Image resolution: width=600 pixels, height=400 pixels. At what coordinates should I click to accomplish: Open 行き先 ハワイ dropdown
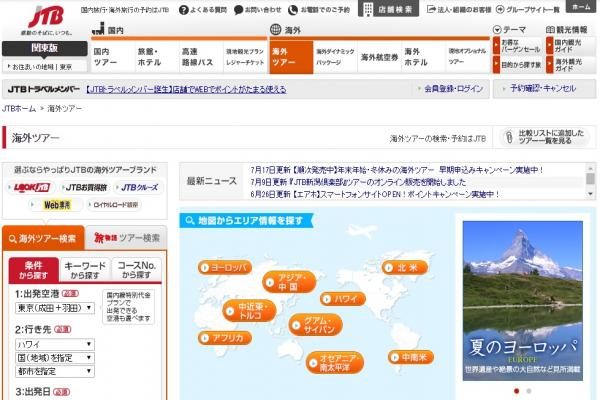tap(55, 344)
